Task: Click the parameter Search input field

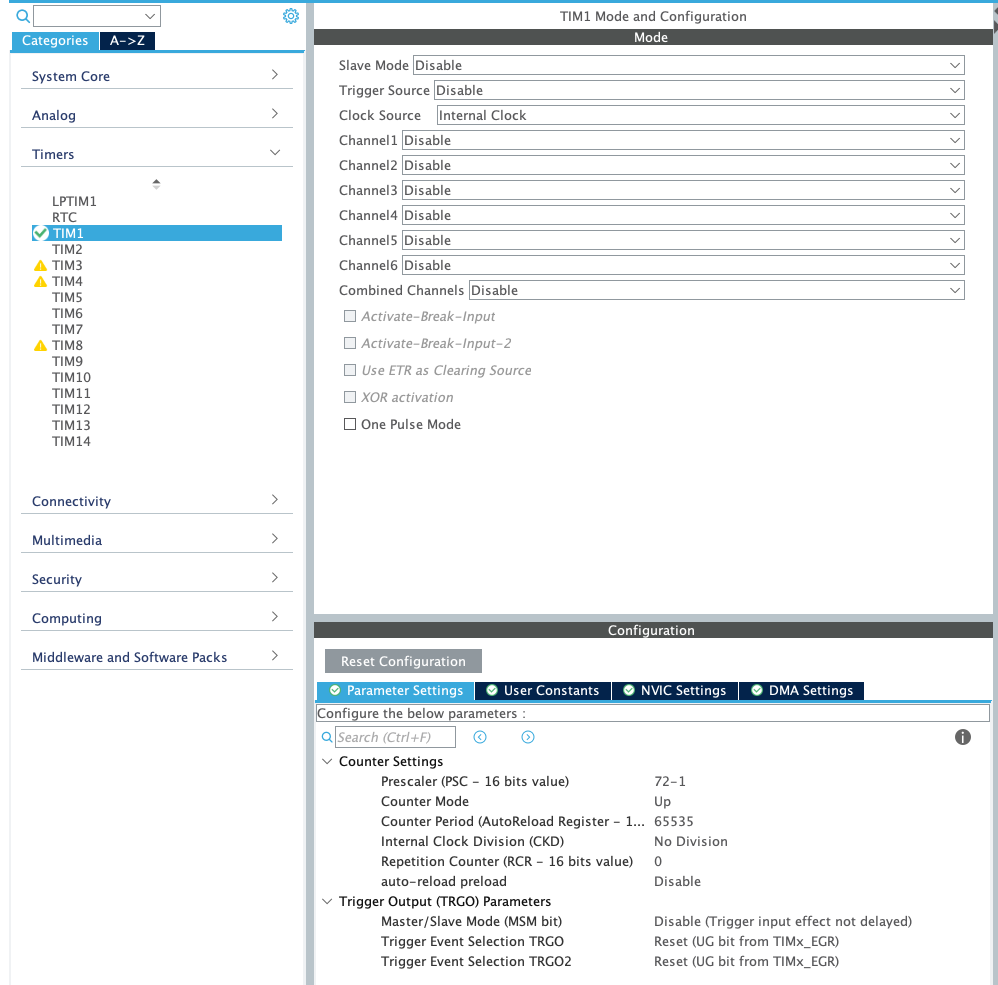Action: [x=395, y=737]
